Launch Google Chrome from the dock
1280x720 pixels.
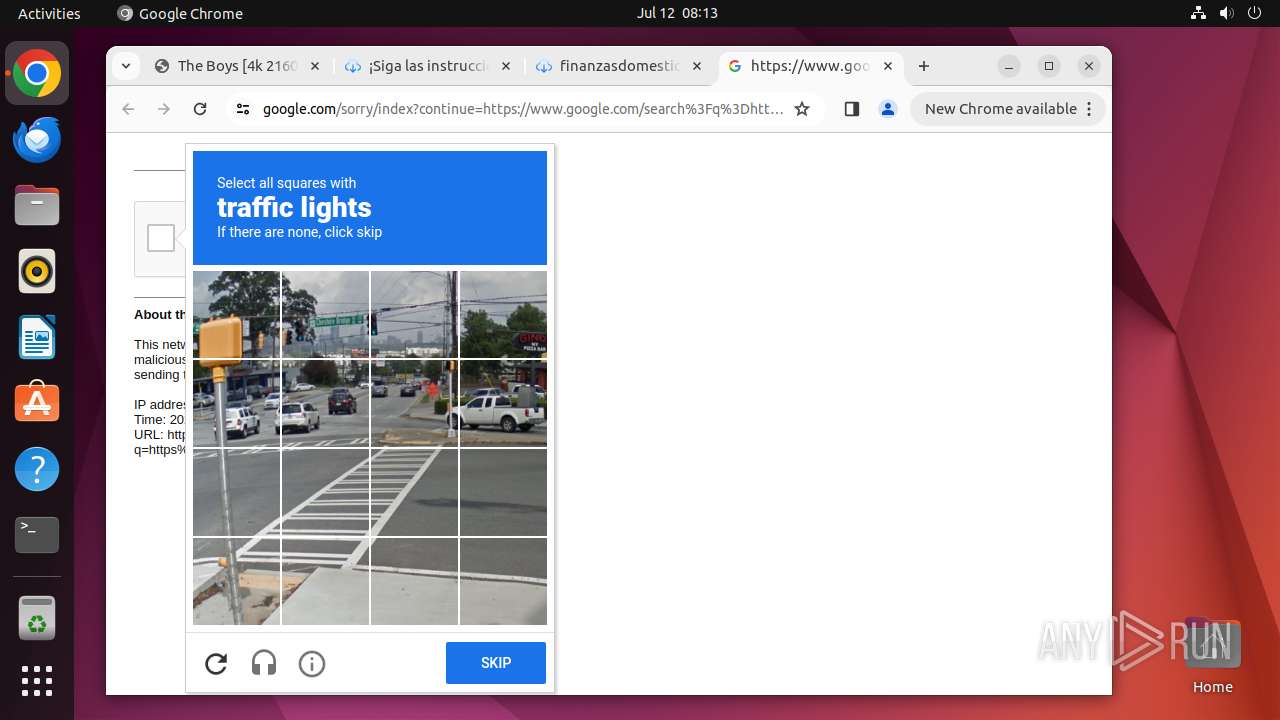37,74
